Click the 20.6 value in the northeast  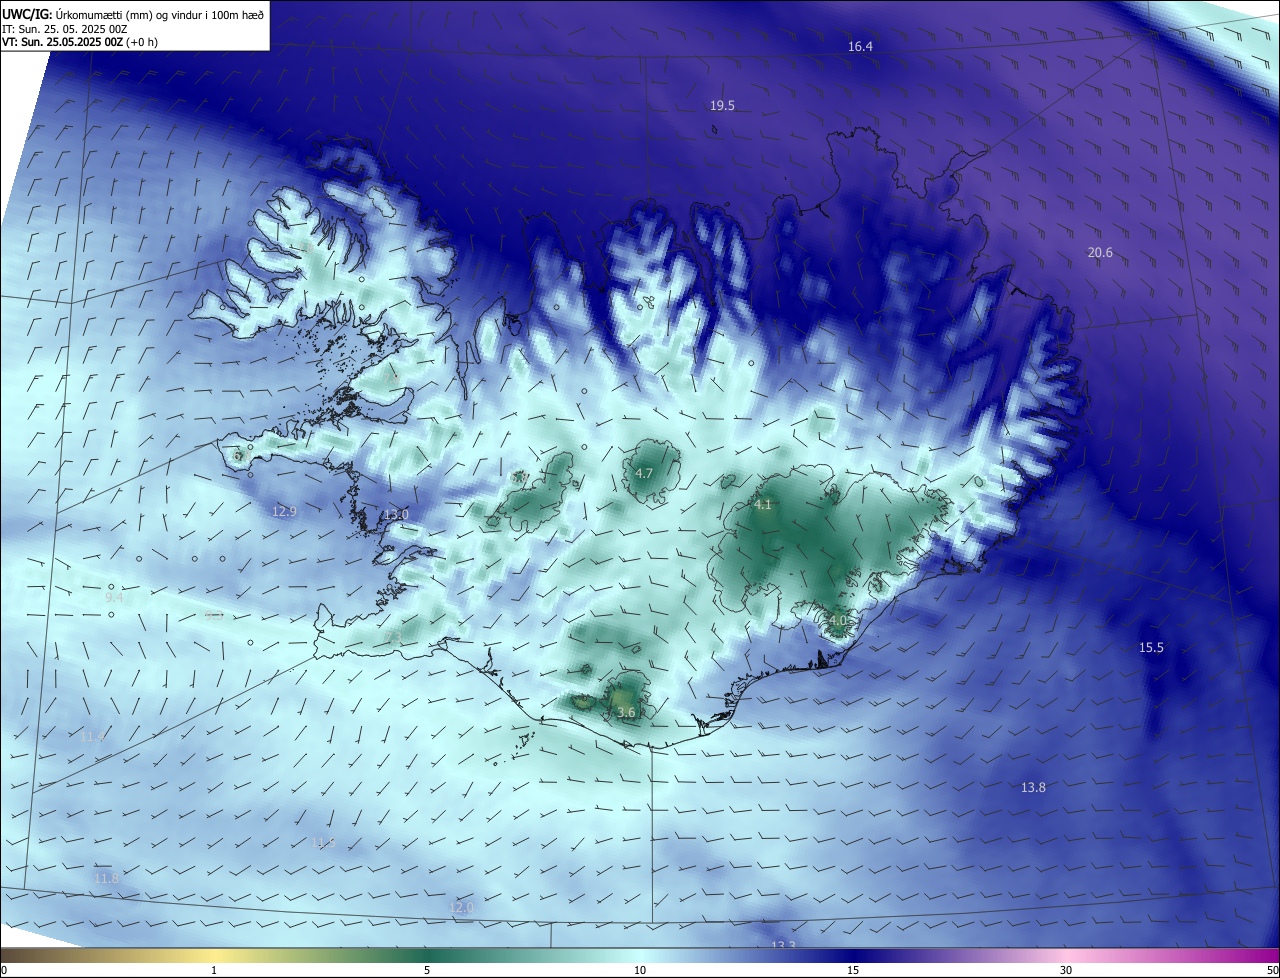coord(1100,253)
